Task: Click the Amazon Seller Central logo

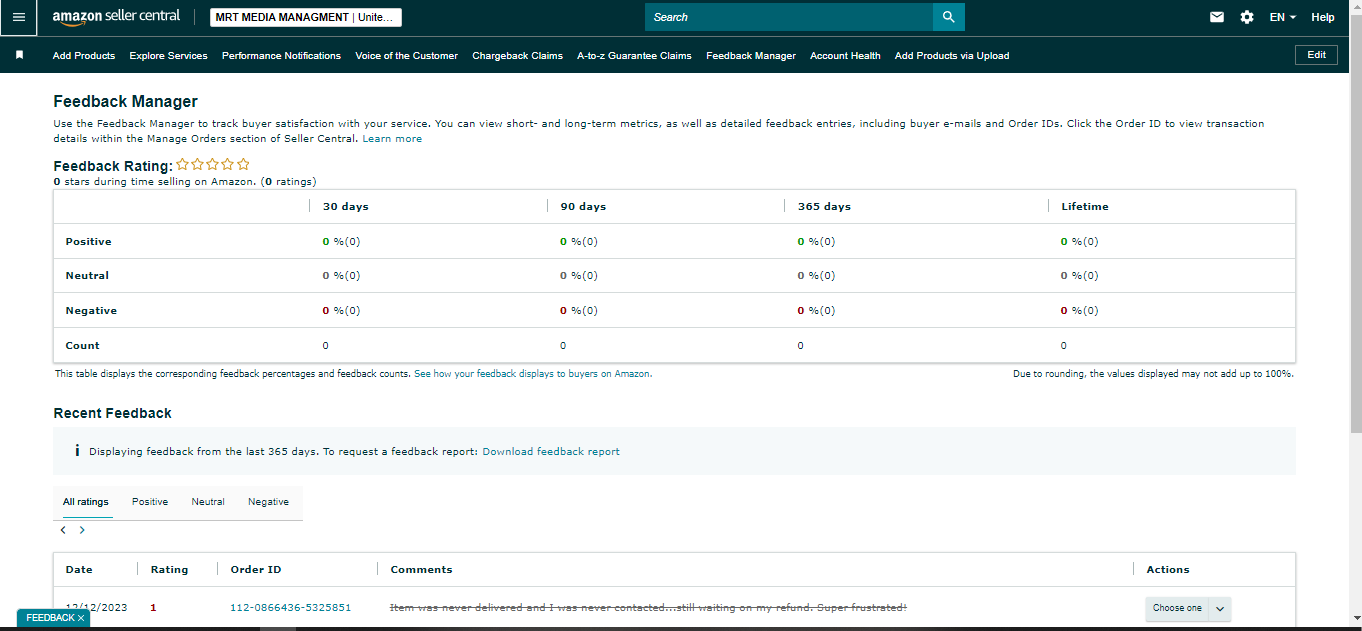Action: point(116,17)
